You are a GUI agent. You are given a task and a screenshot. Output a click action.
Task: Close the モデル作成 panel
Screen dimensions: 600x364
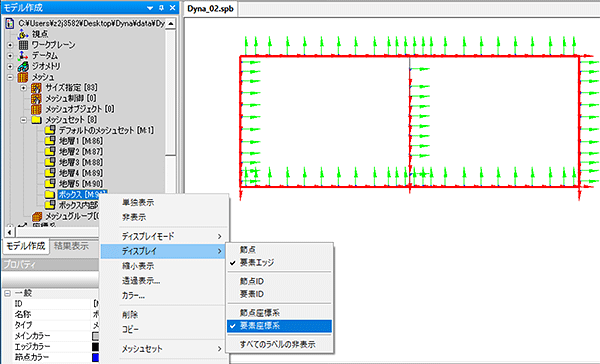coord(173,8)
